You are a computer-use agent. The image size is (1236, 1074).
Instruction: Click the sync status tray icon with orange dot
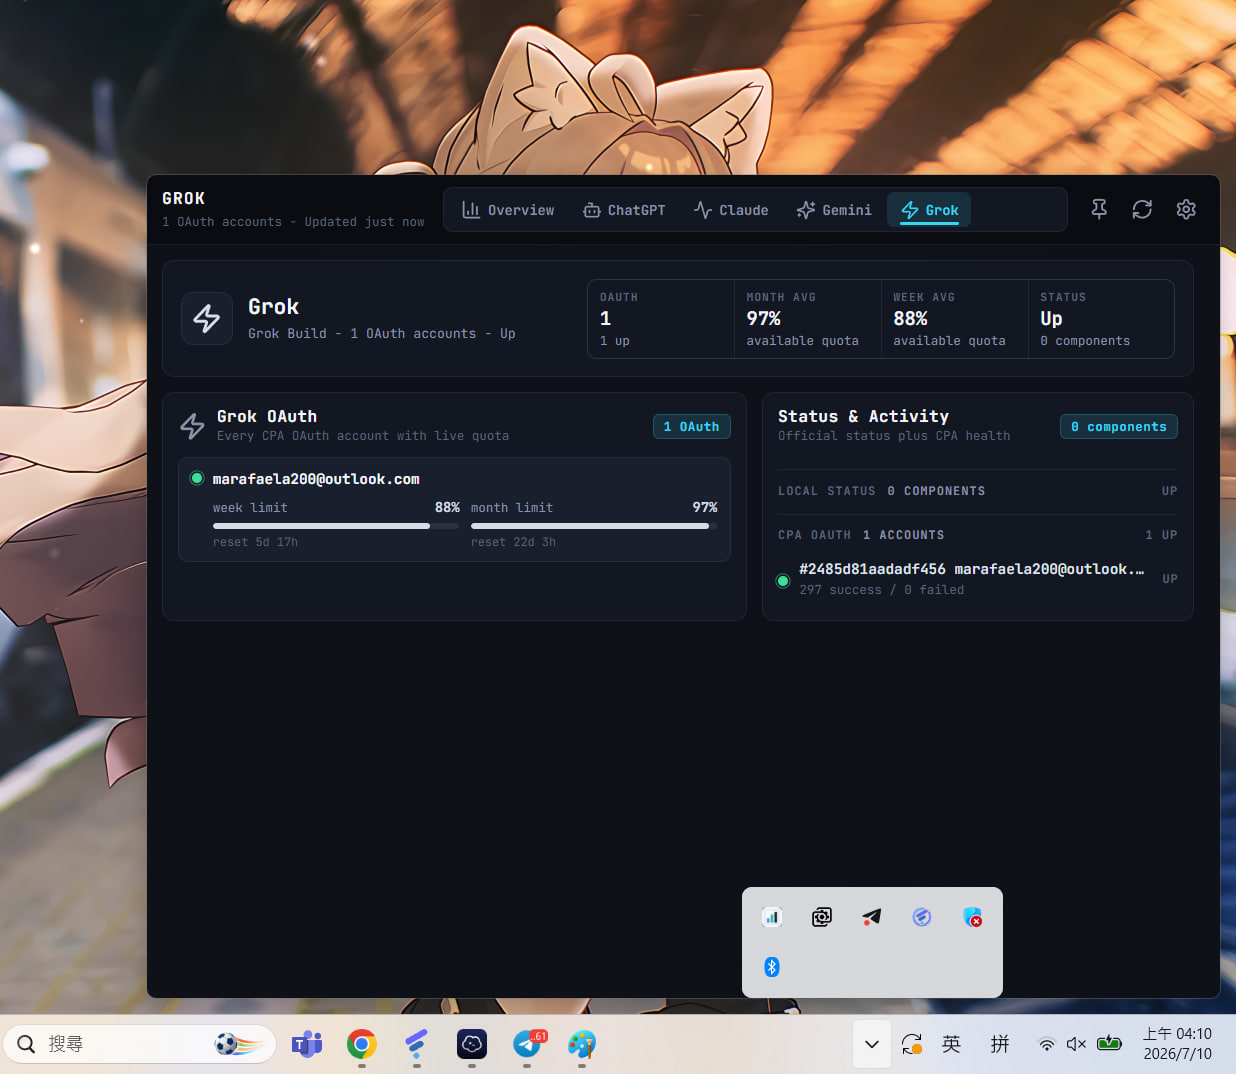(x=911, y=1044)
